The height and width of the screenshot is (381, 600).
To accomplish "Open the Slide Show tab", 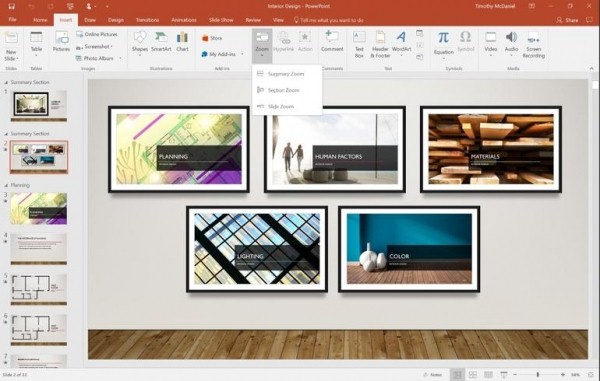I will [221, 20].
